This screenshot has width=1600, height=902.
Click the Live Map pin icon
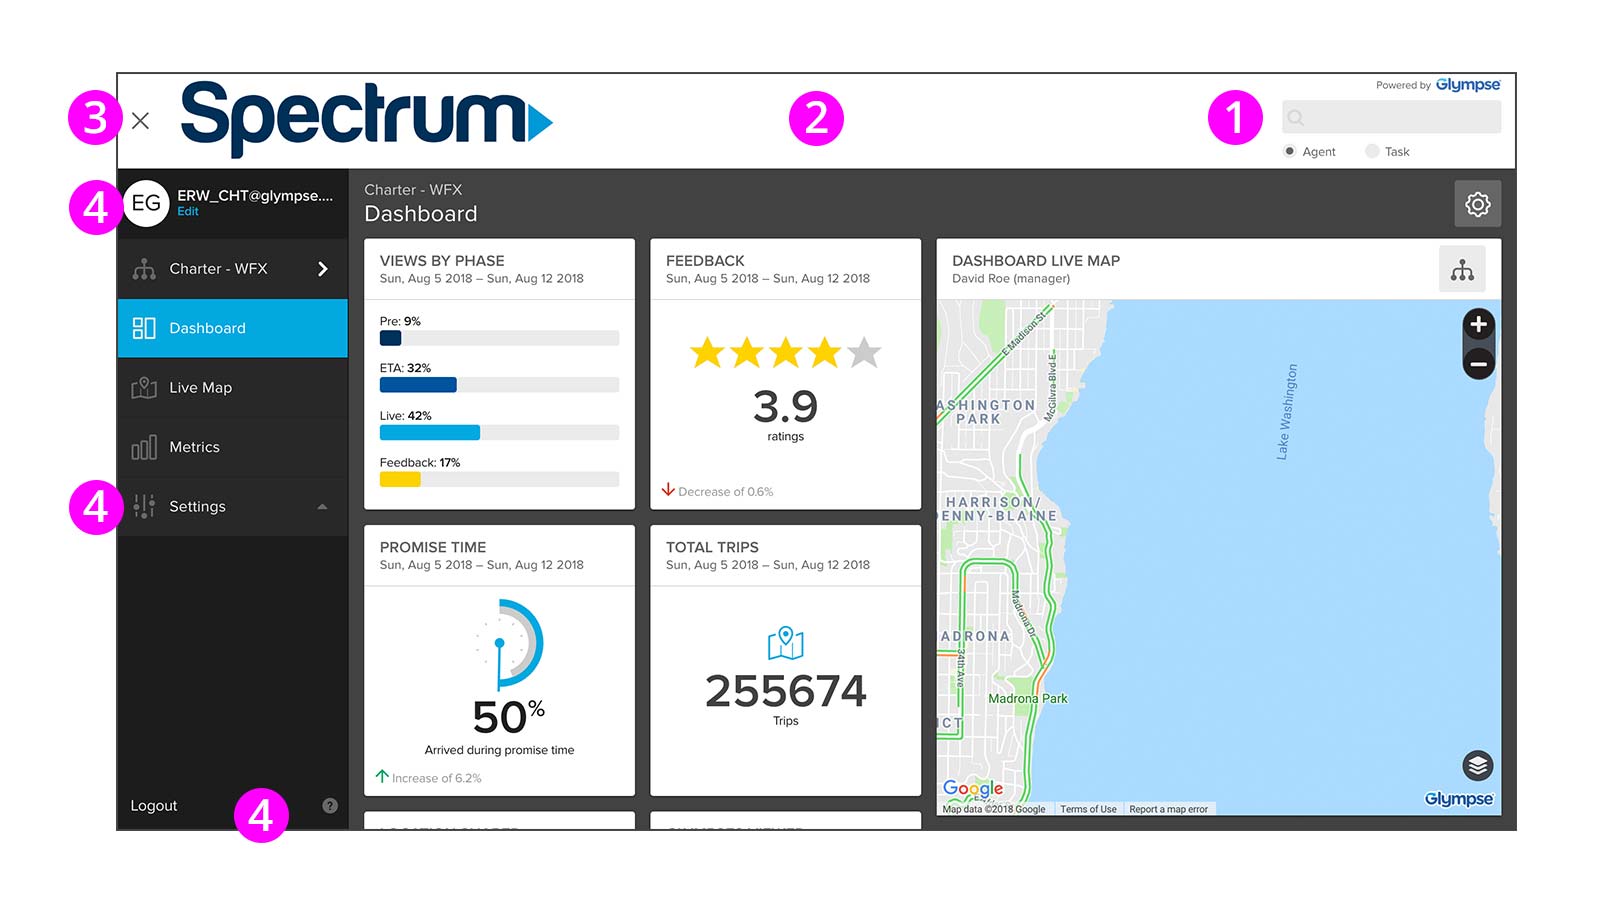(x=144, y=387)
